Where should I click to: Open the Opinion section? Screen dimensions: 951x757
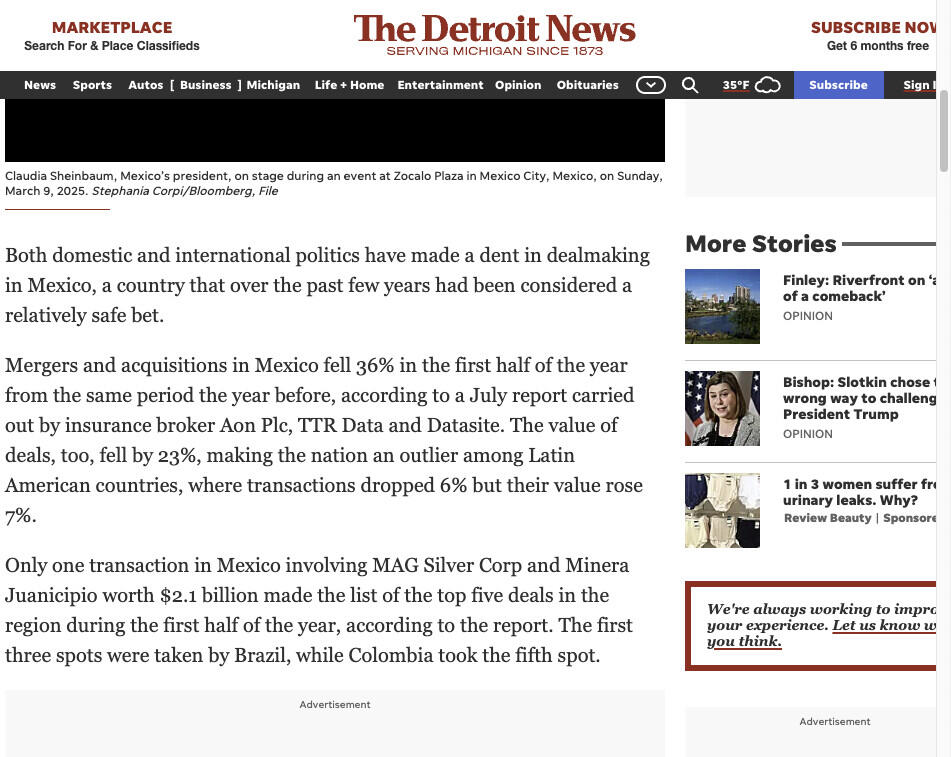point(518,85)
